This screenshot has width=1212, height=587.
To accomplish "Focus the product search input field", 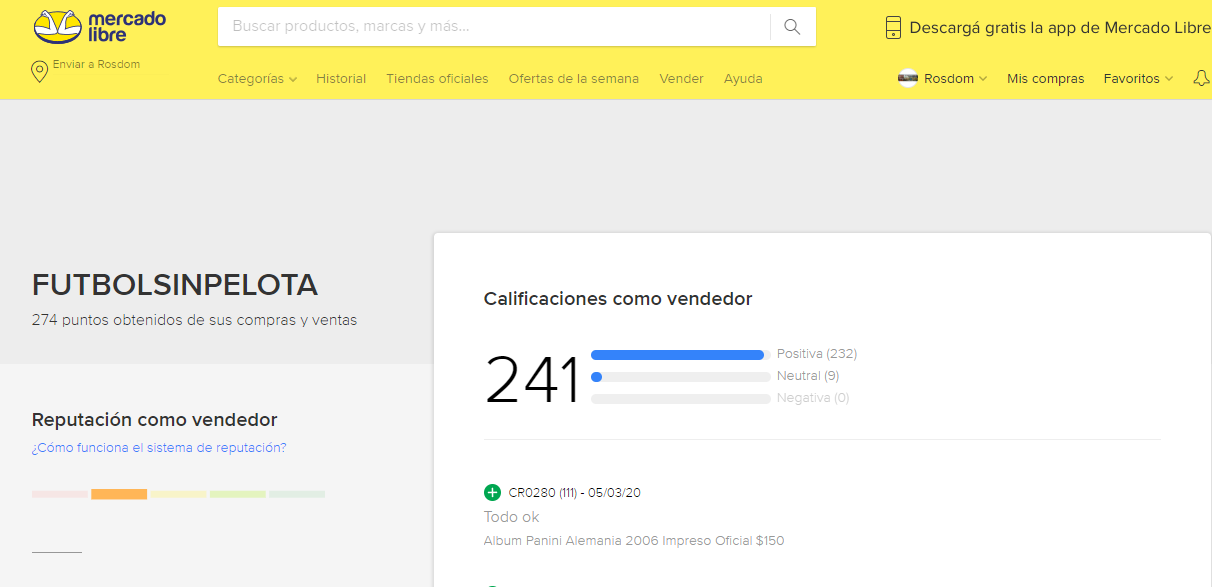I will click(494, 27).
